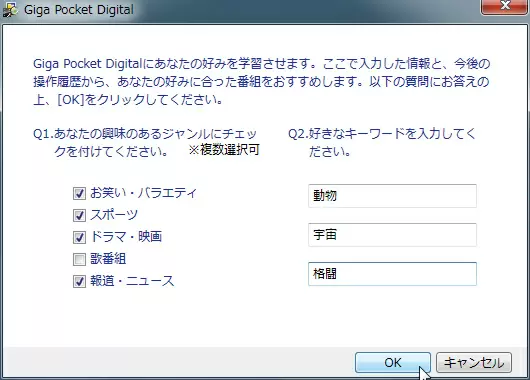Image resolution: width=530 pixels, height=380 pixels.
Task: Uncheck the お笑い・バラエティ checkbox
Action: [x=79, y=193]
